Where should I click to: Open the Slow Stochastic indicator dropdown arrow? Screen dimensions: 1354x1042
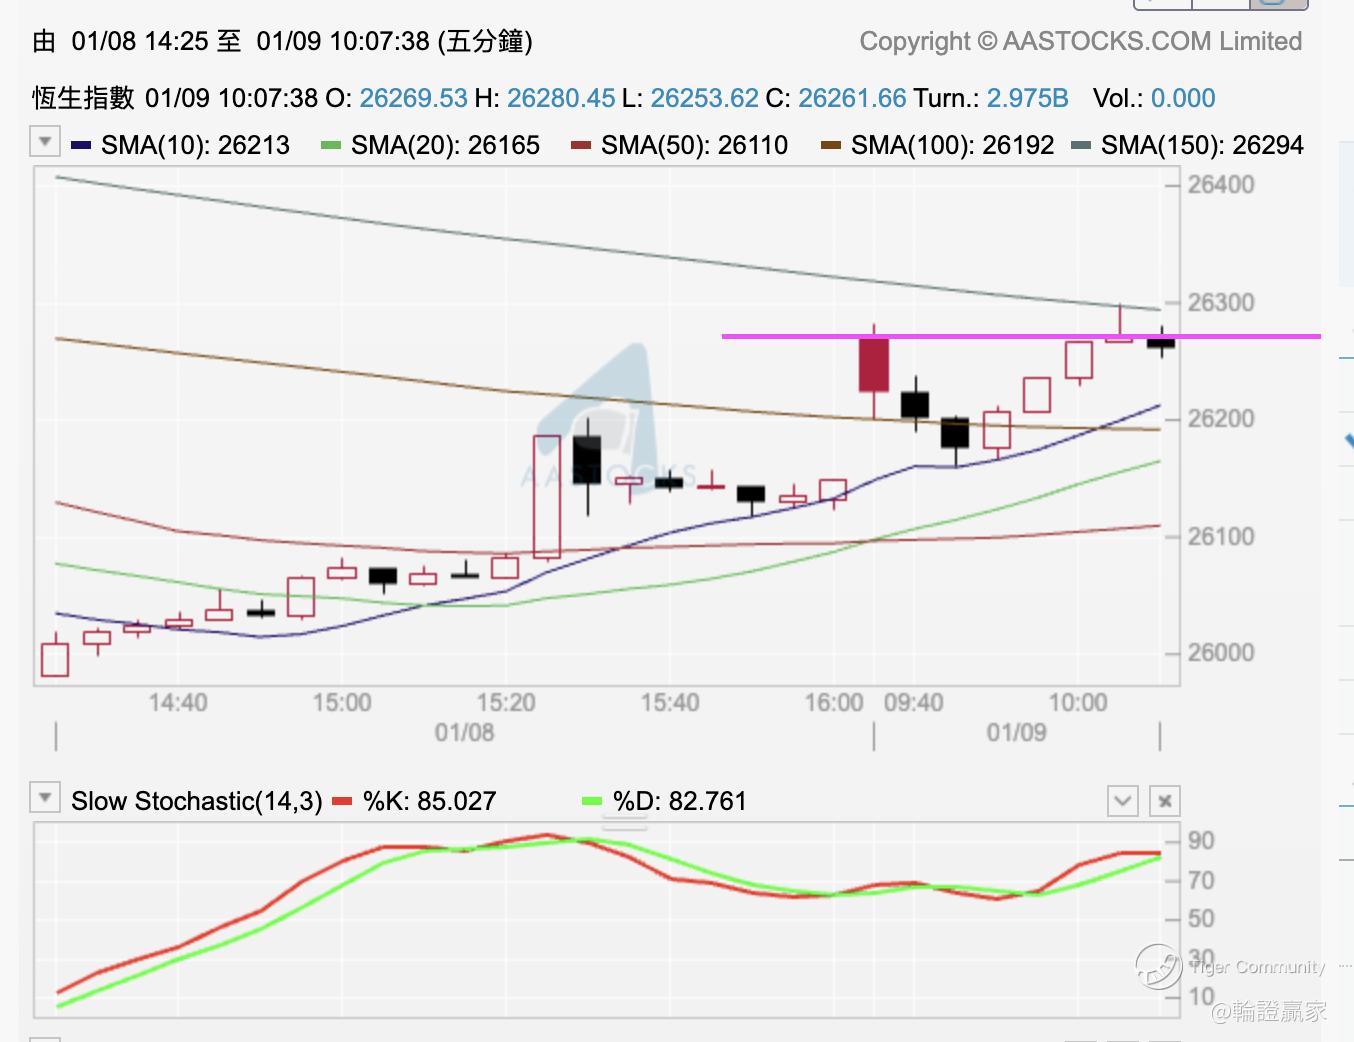[45, 799]
